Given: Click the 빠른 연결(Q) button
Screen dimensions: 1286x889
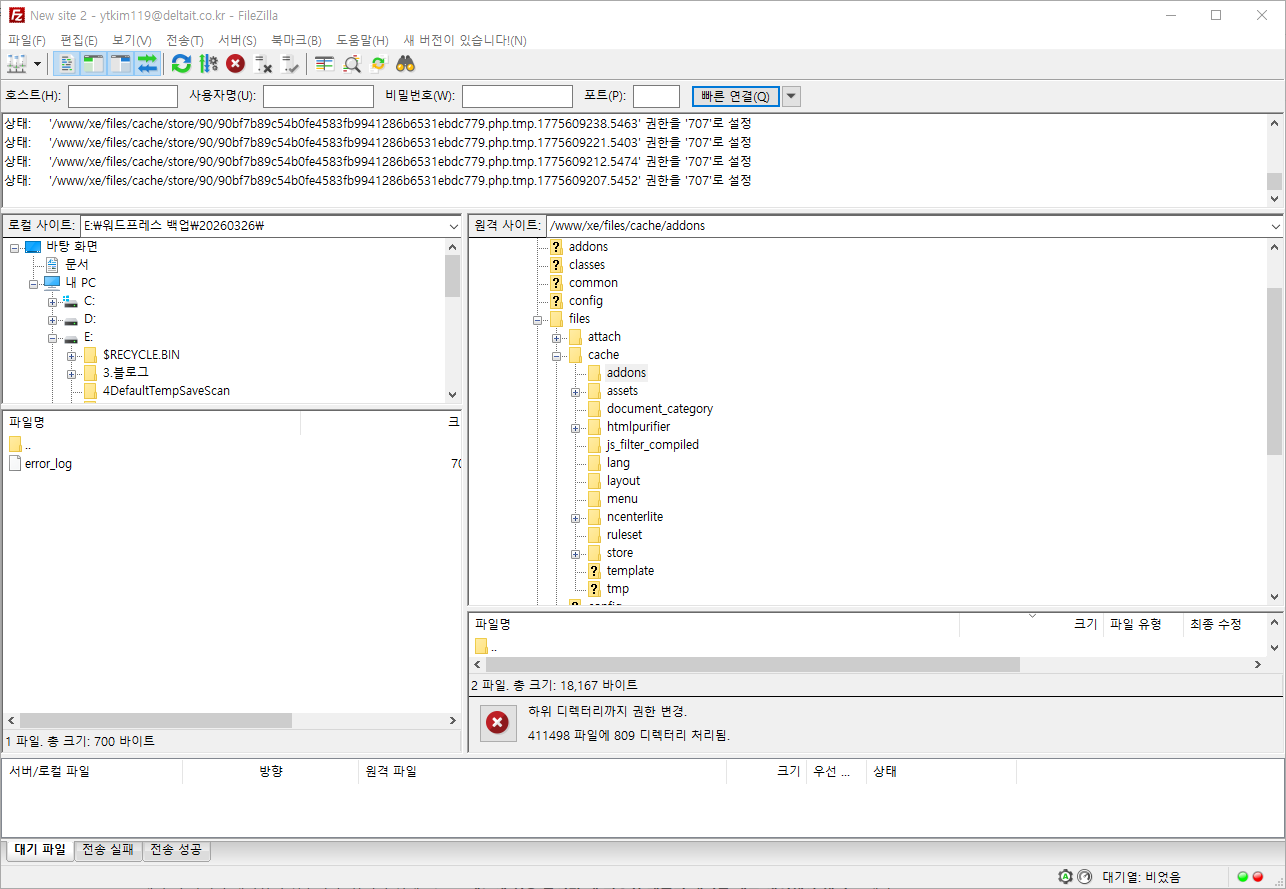Looking at the screenshot, I should coord(735,96).
